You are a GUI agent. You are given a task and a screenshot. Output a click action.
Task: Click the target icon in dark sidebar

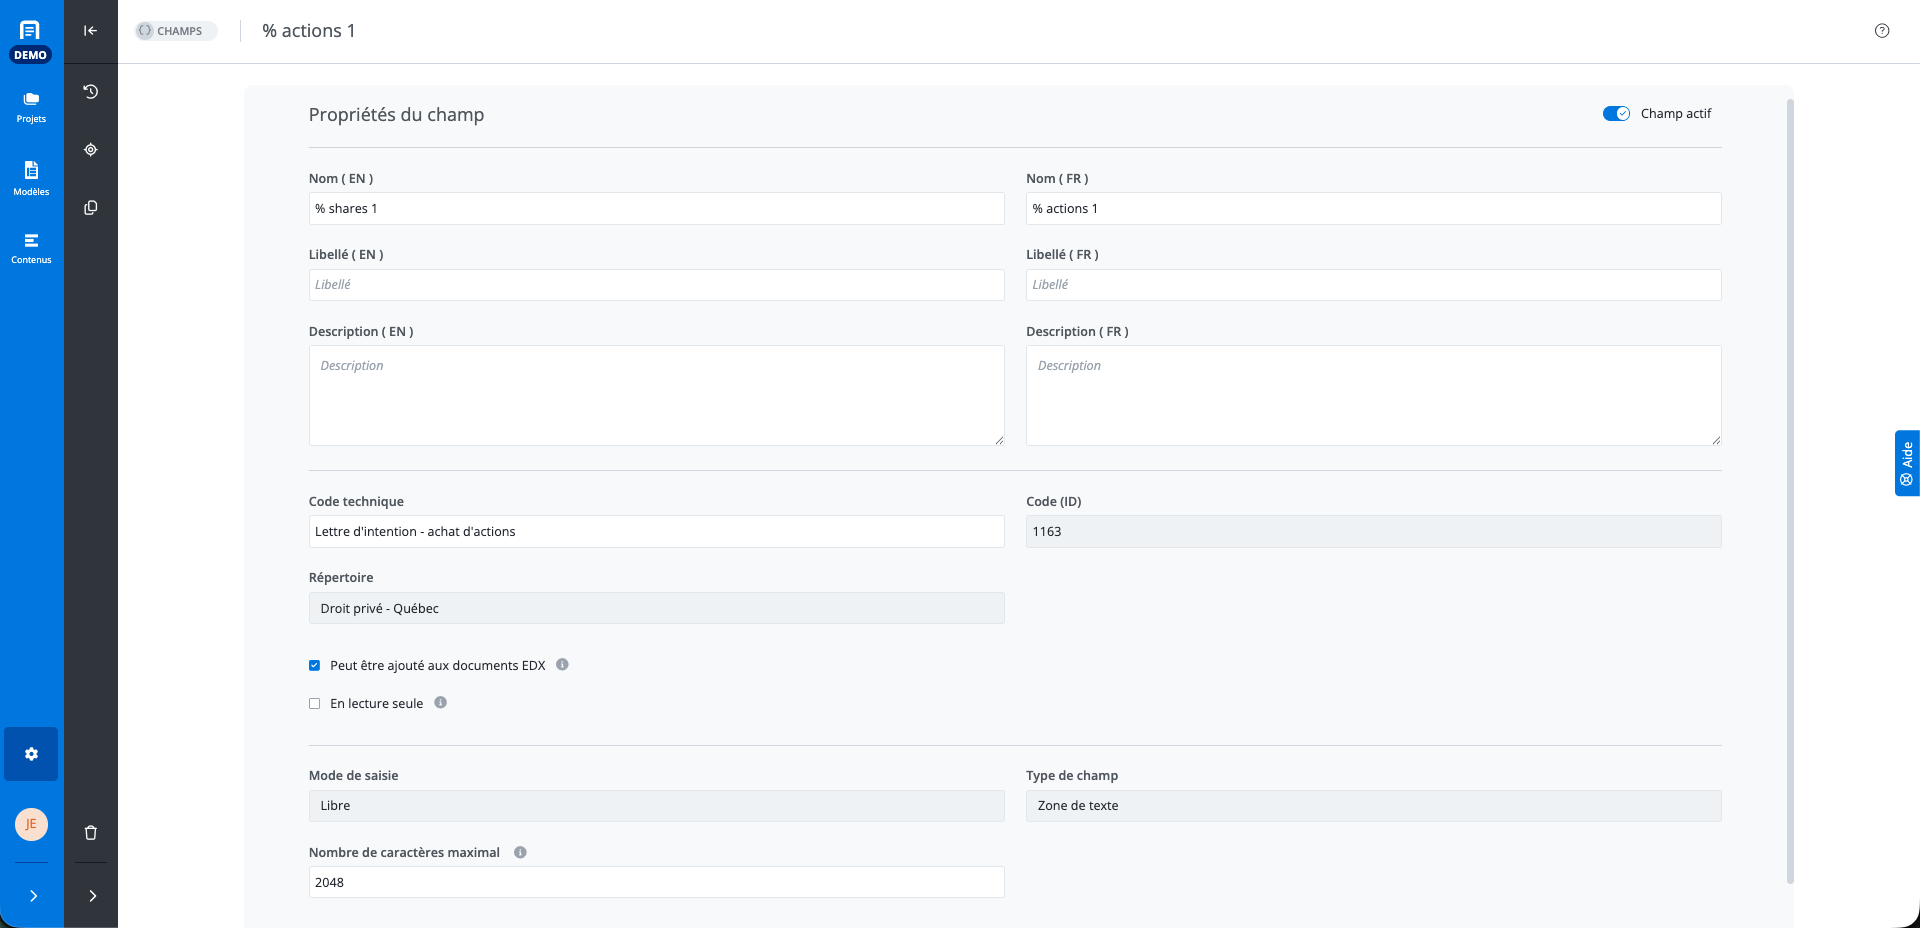(91, 150)
